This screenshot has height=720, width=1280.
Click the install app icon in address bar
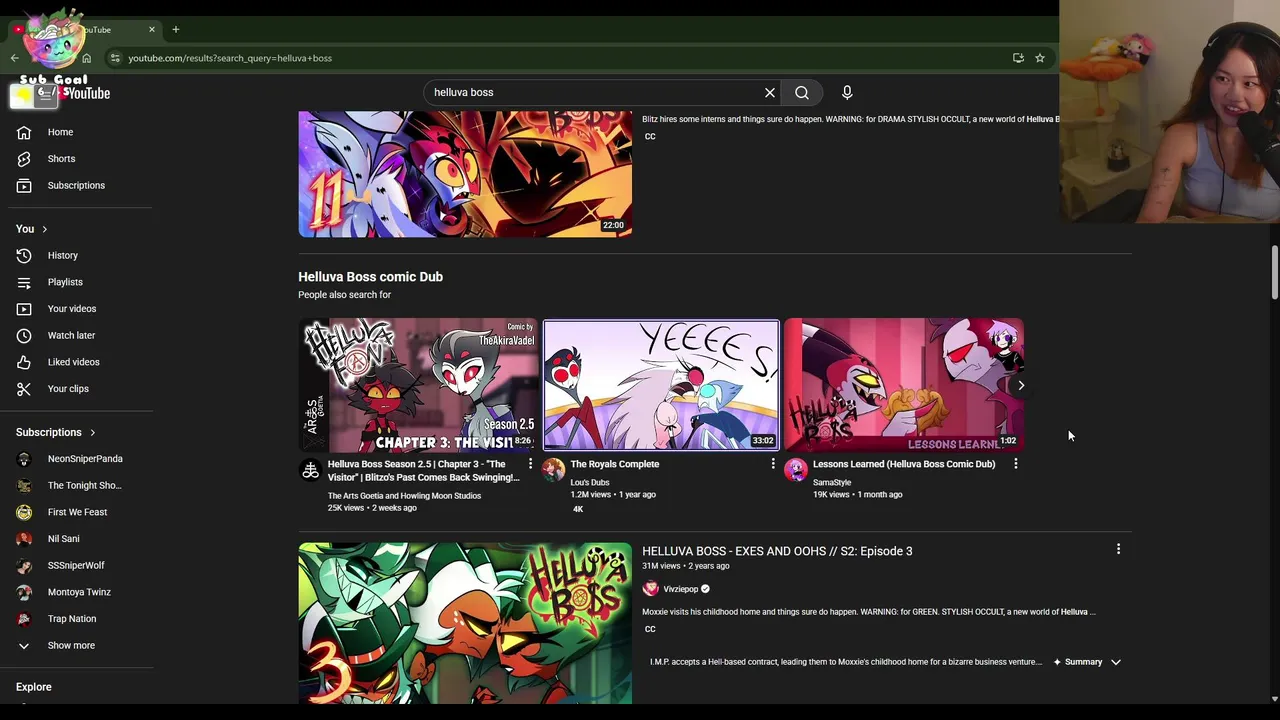click(x=1018, y=58)
